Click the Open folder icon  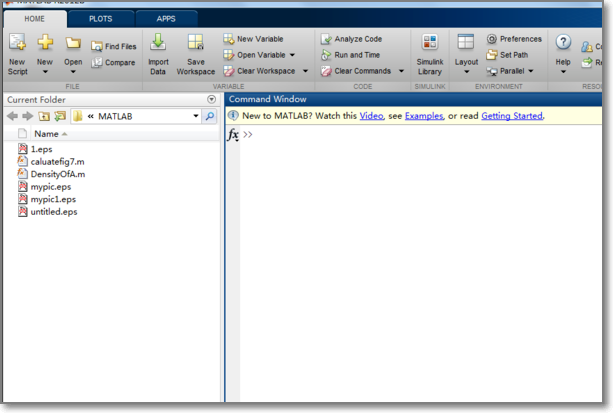(73, 42)
